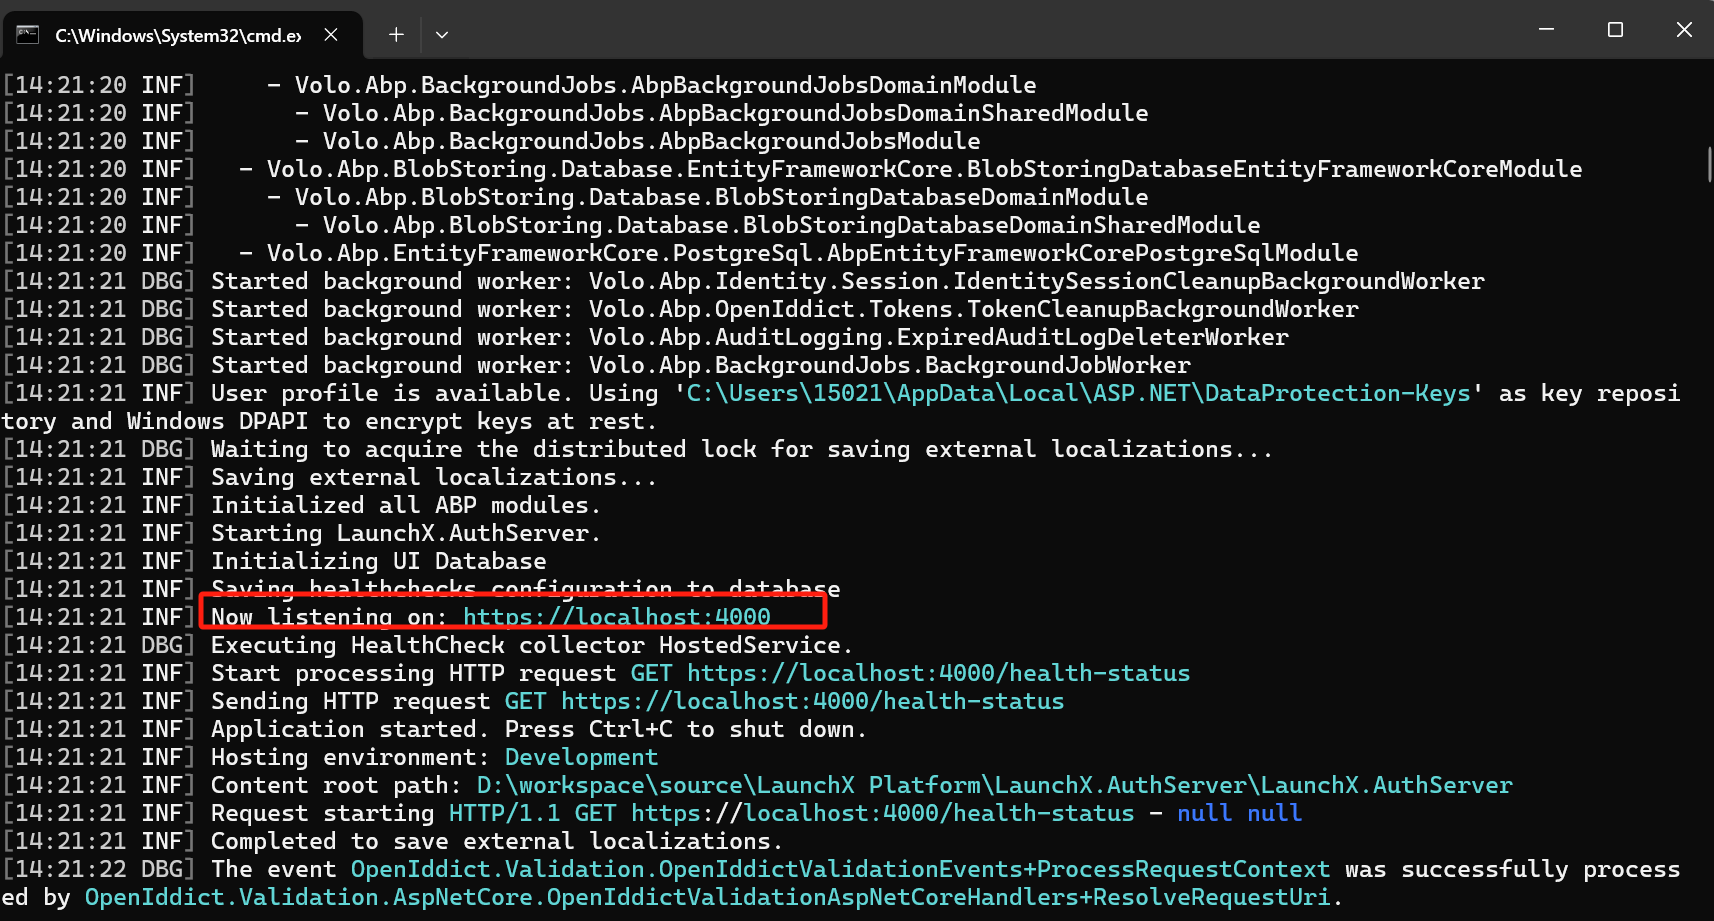Click 'Completed to save external localizations.' line
1714x921 pixels.
point(496,841)
